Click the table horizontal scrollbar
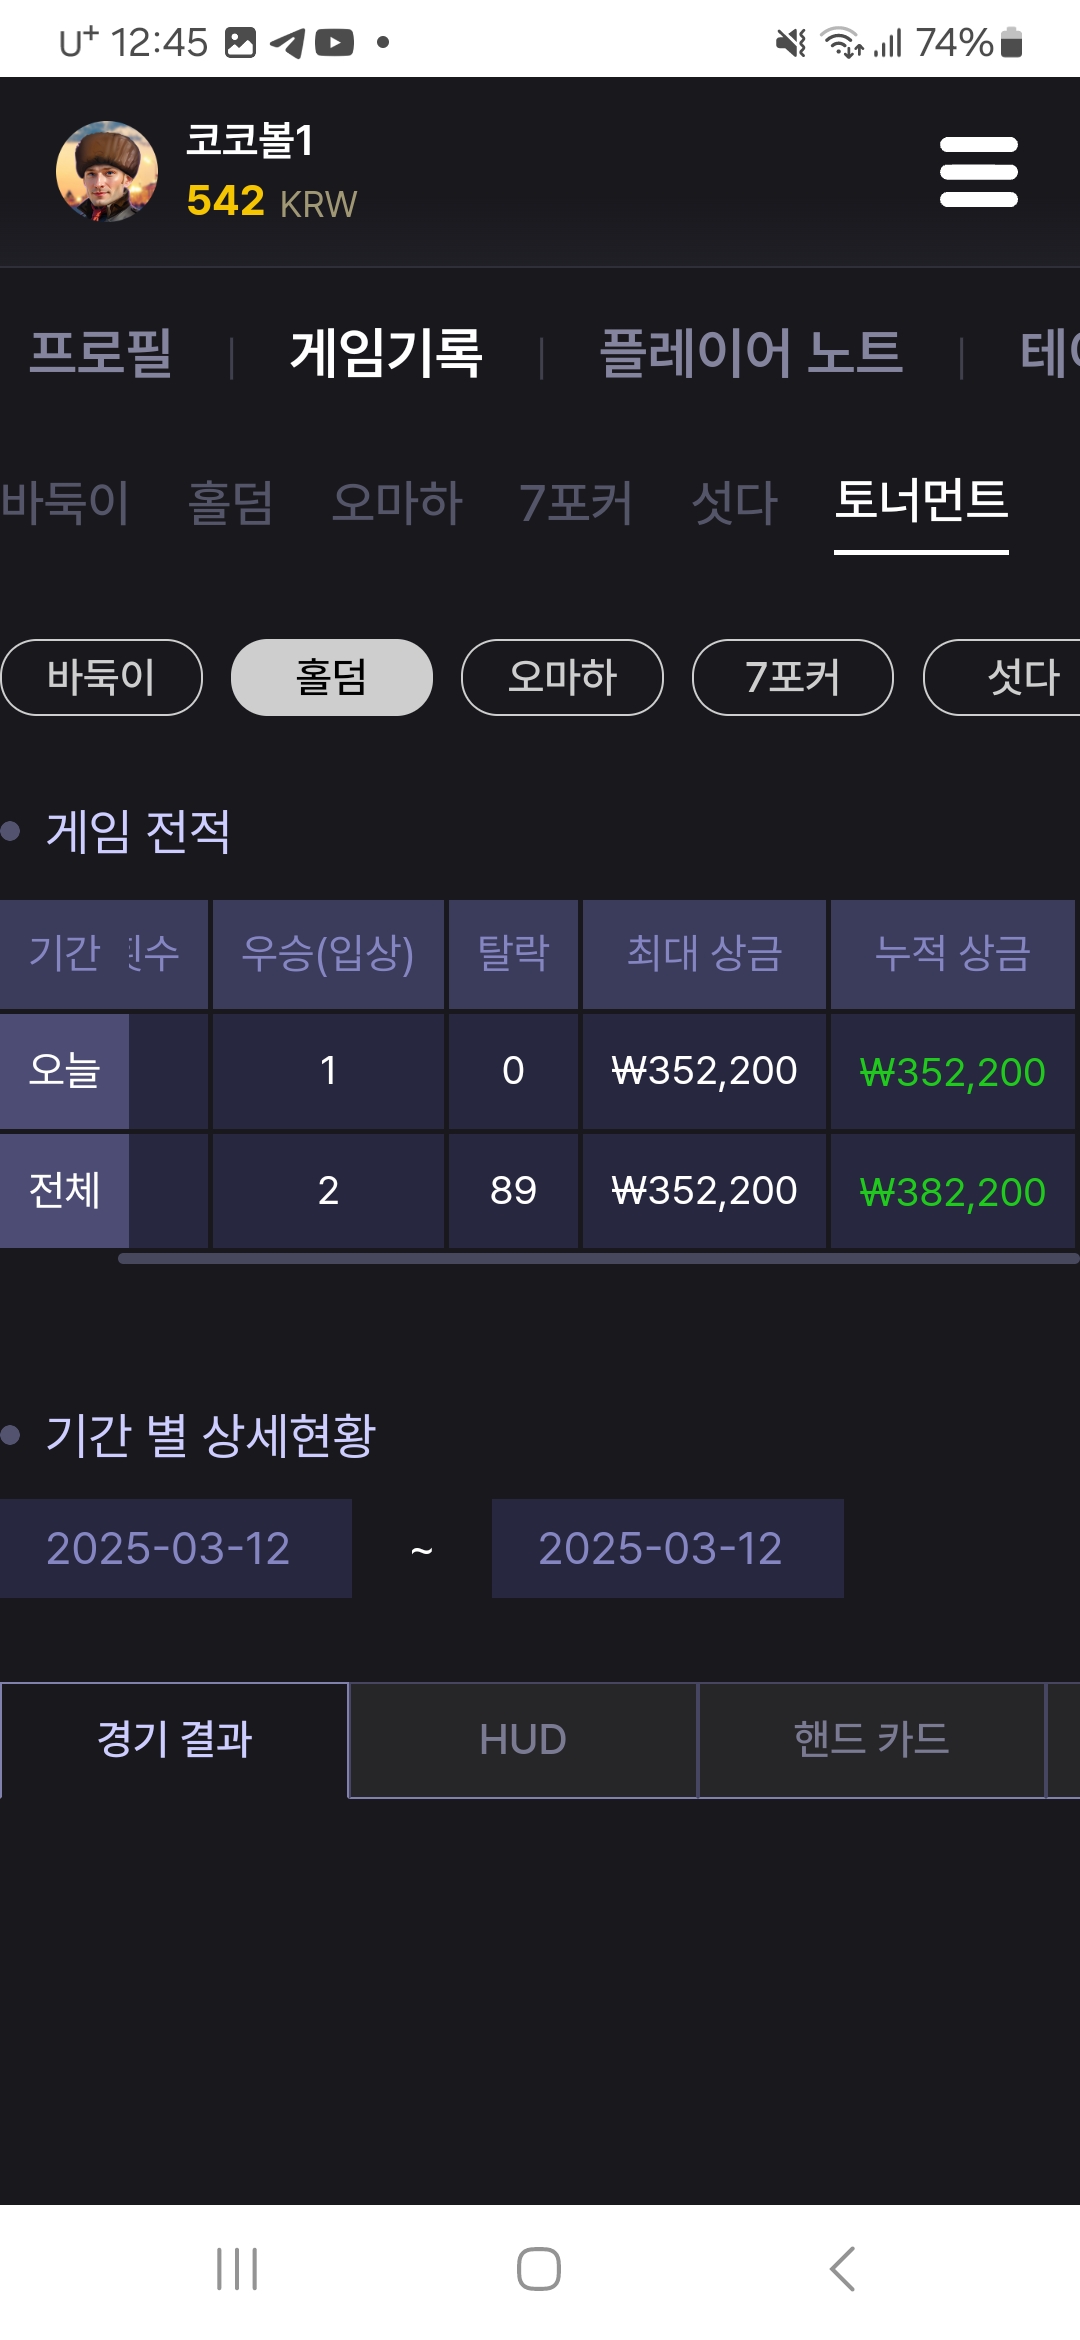This screenshot has height=2340, width=1080. pos(598,1258)
